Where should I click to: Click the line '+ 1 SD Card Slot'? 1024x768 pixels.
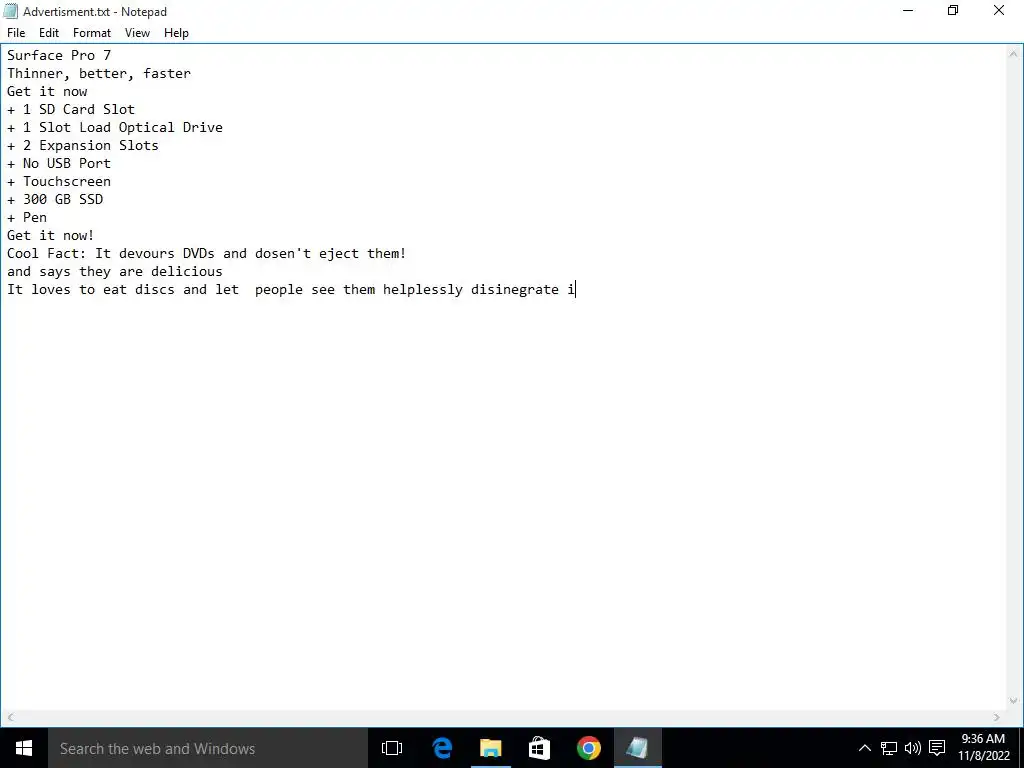[71, 109]
